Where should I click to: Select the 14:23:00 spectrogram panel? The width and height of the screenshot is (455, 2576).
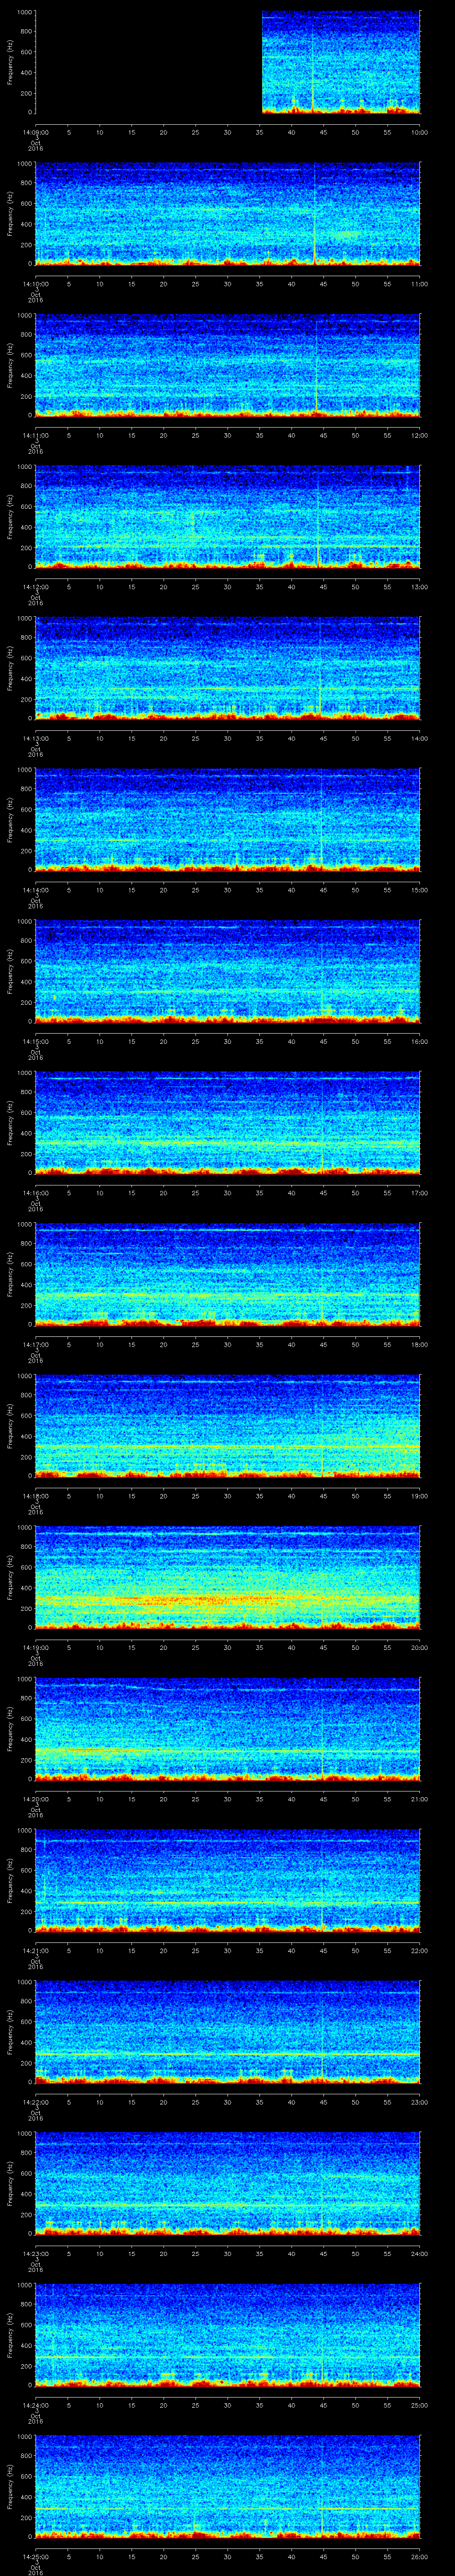click(x=227, y=2182)
